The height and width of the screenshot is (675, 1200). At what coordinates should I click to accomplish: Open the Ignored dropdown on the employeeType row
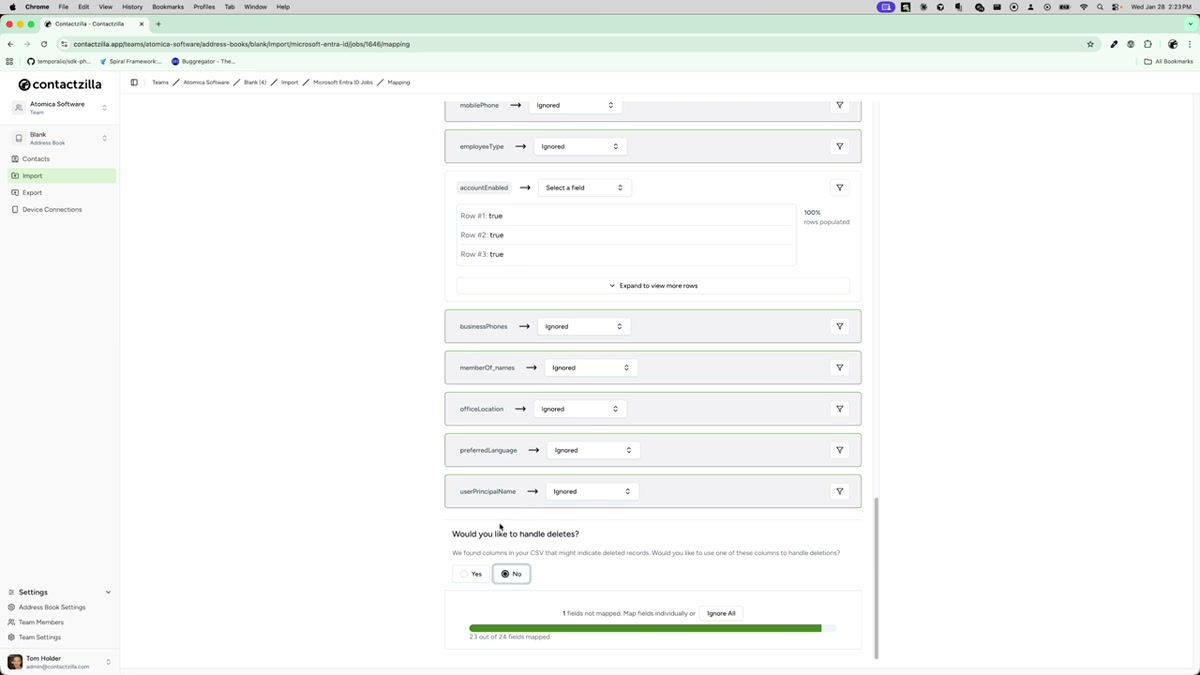[x=581, y=146]
